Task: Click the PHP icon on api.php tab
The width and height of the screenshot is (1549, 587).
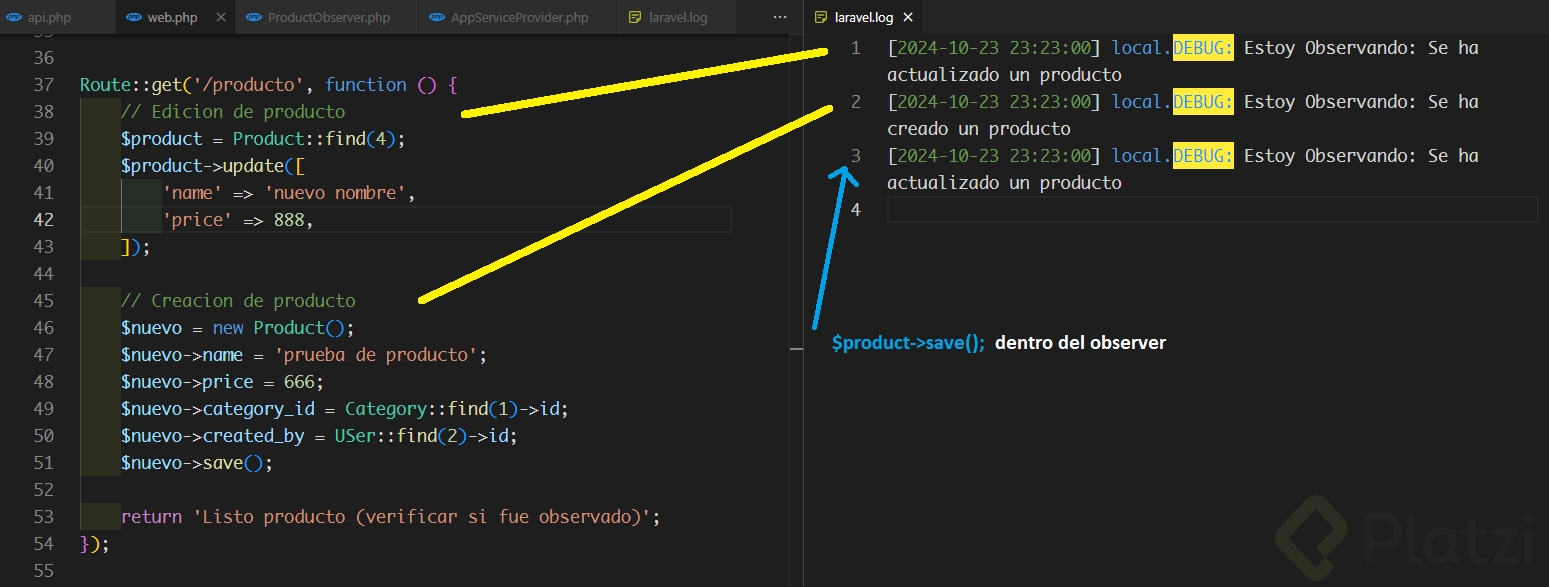Action: 14,18
